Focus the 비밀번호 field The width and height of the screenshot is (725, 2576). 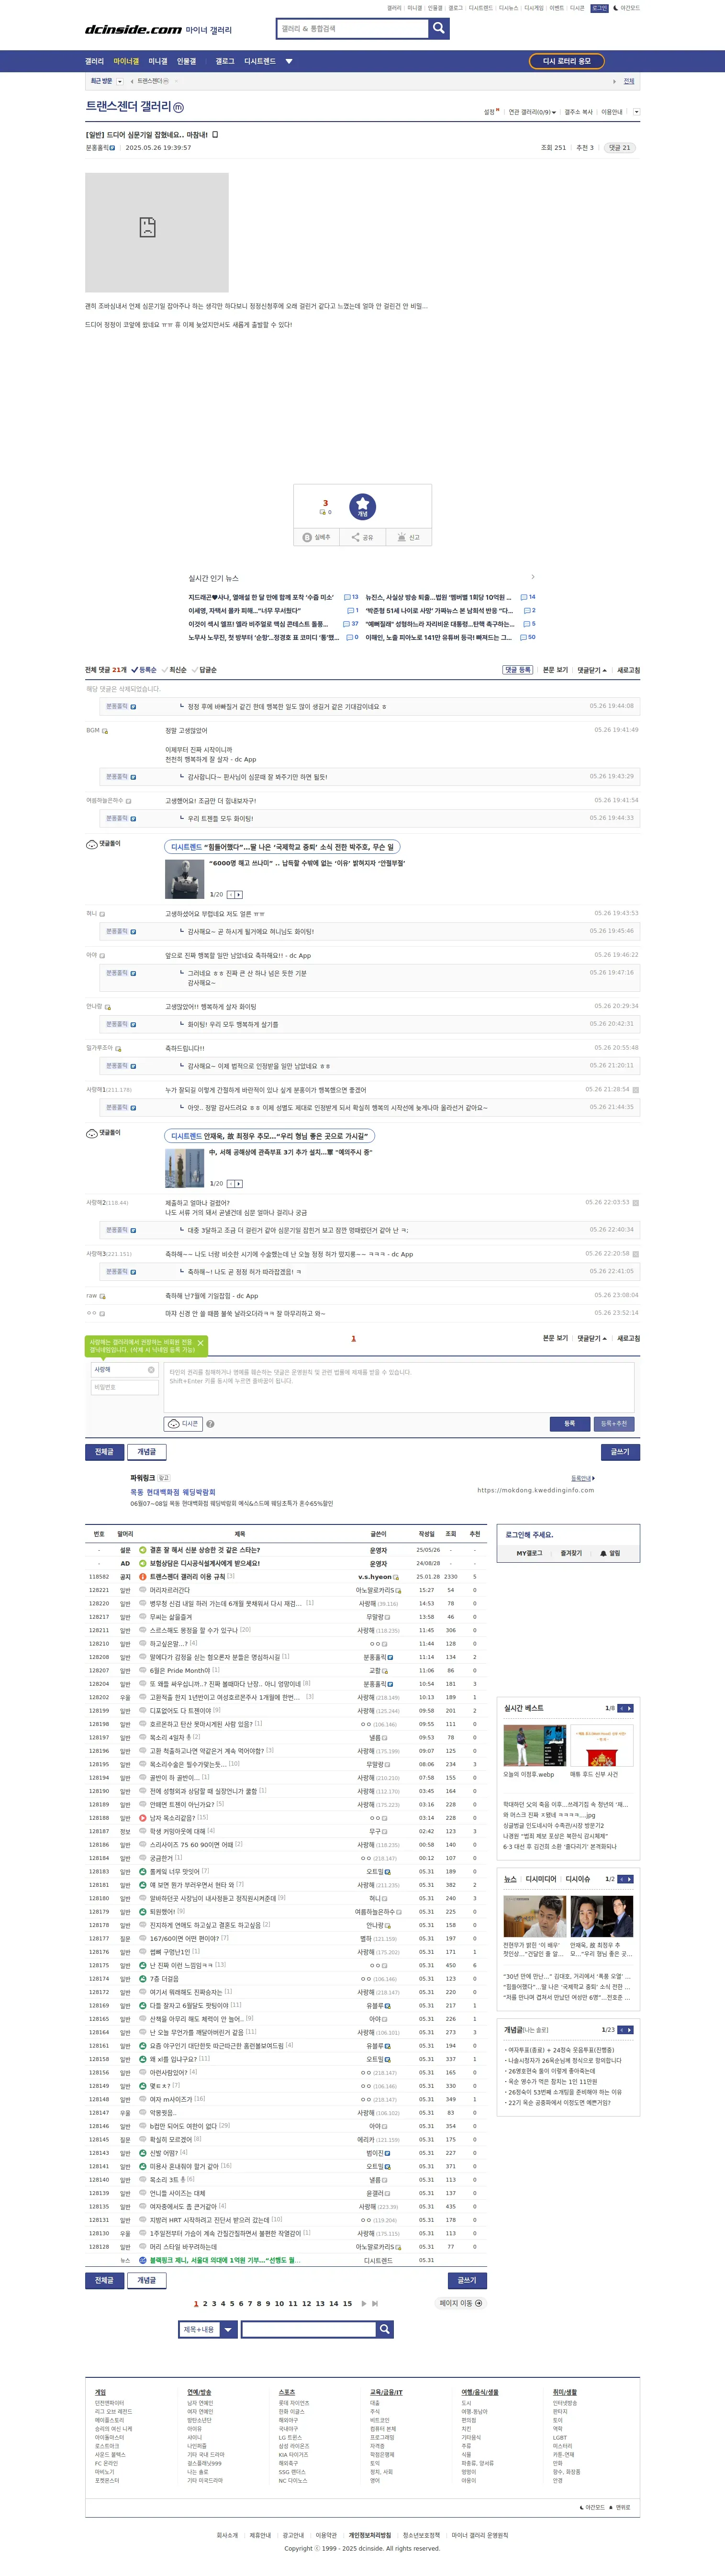pyautogui.click(x=124, y=1387)
